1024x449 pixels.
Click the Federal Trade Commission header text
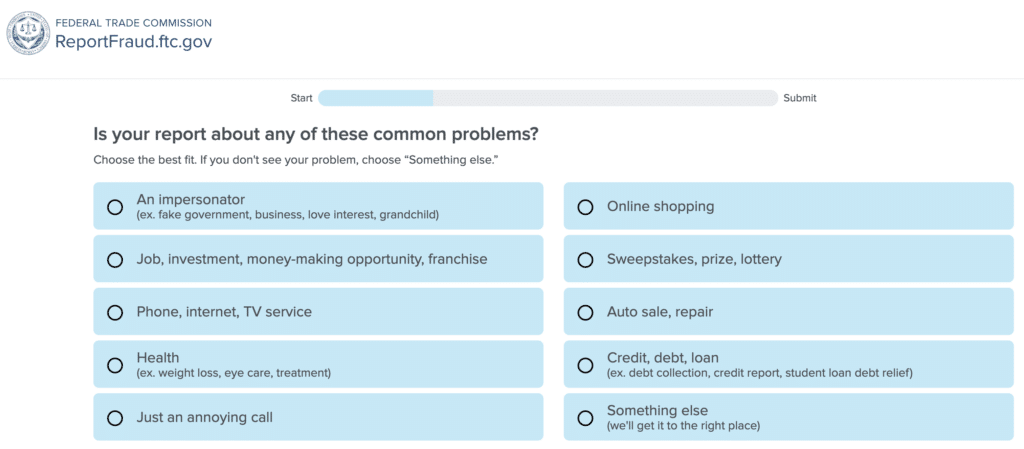pyautogui.click(x=133, y=22)
